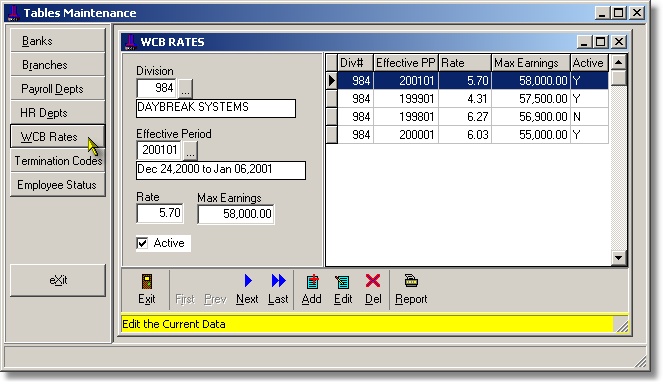This screenshot has height=384, width=663.
Task: Click the current row indicator arrow
Action: pos(332,80)
